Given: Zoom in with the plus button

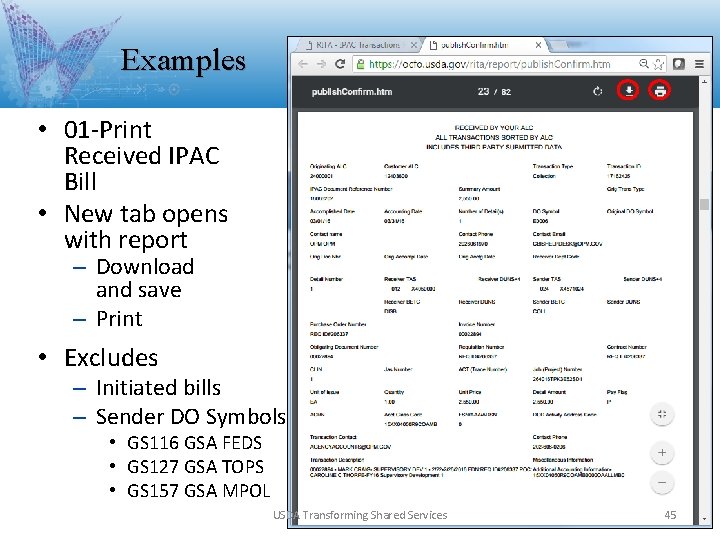Looking at the screenshot, I should pos(662,453).
